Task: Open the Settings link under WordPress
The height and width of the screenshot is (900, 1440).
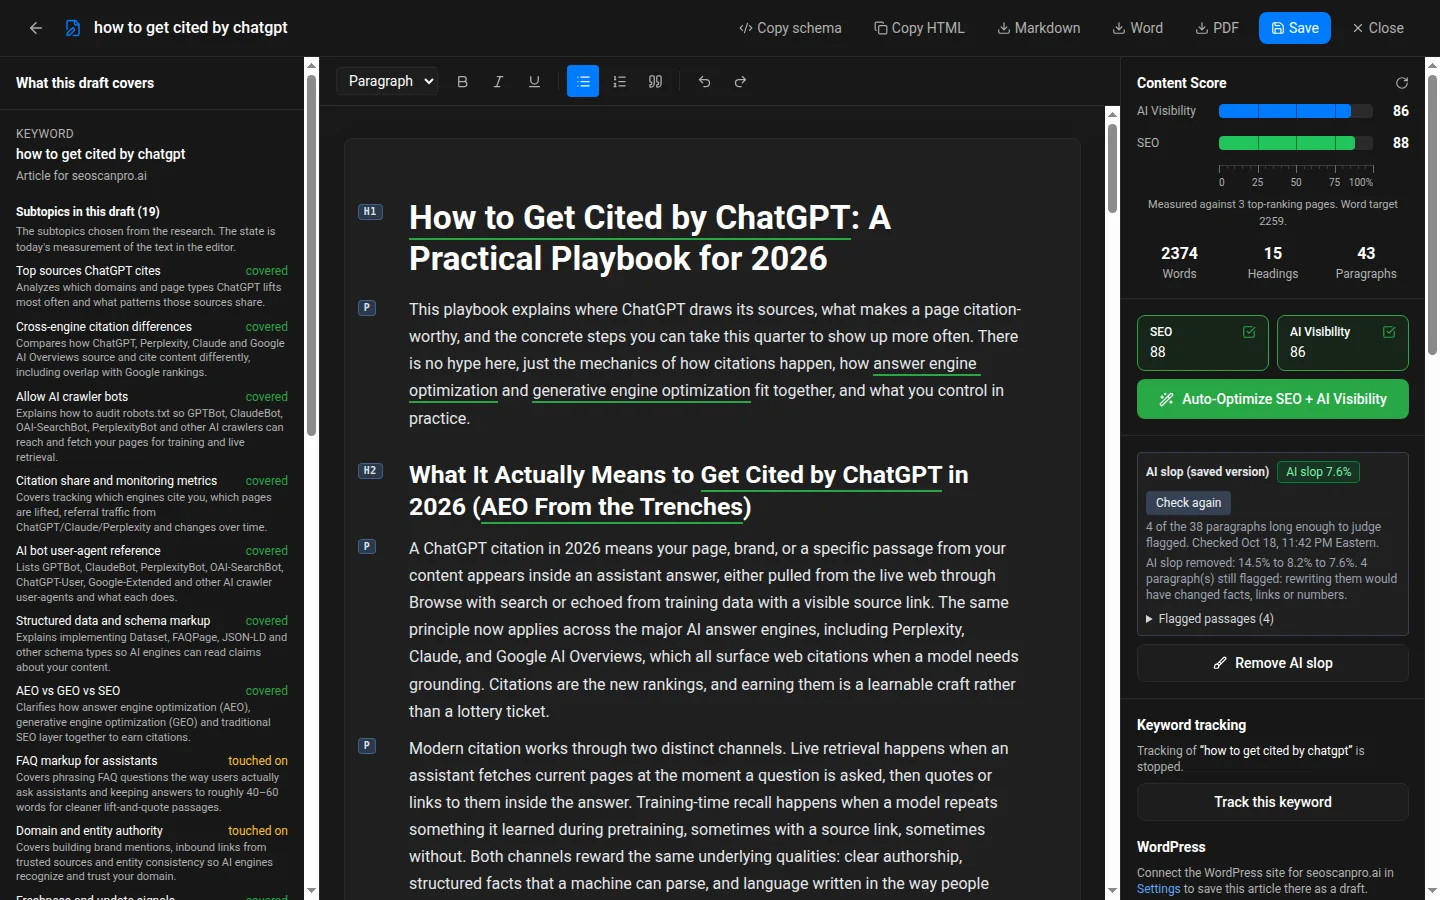Action: pyautogui.click(x=1158, y=889)
